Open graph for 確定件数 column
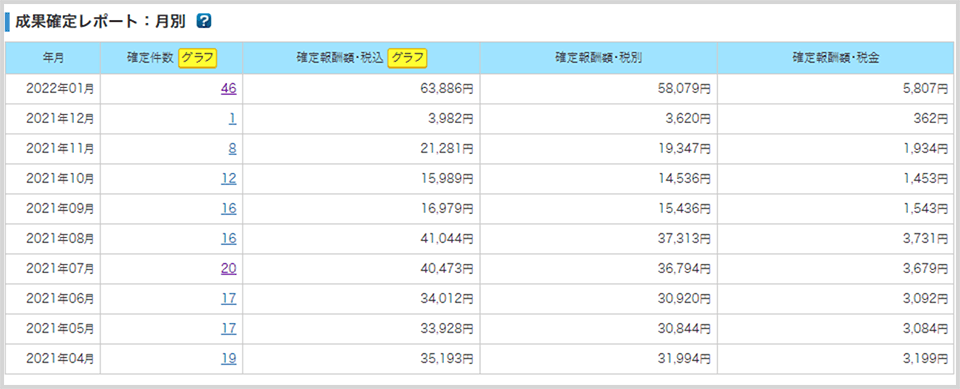Image resolution: width=960 pixels, height=389 pixels. 198,58
